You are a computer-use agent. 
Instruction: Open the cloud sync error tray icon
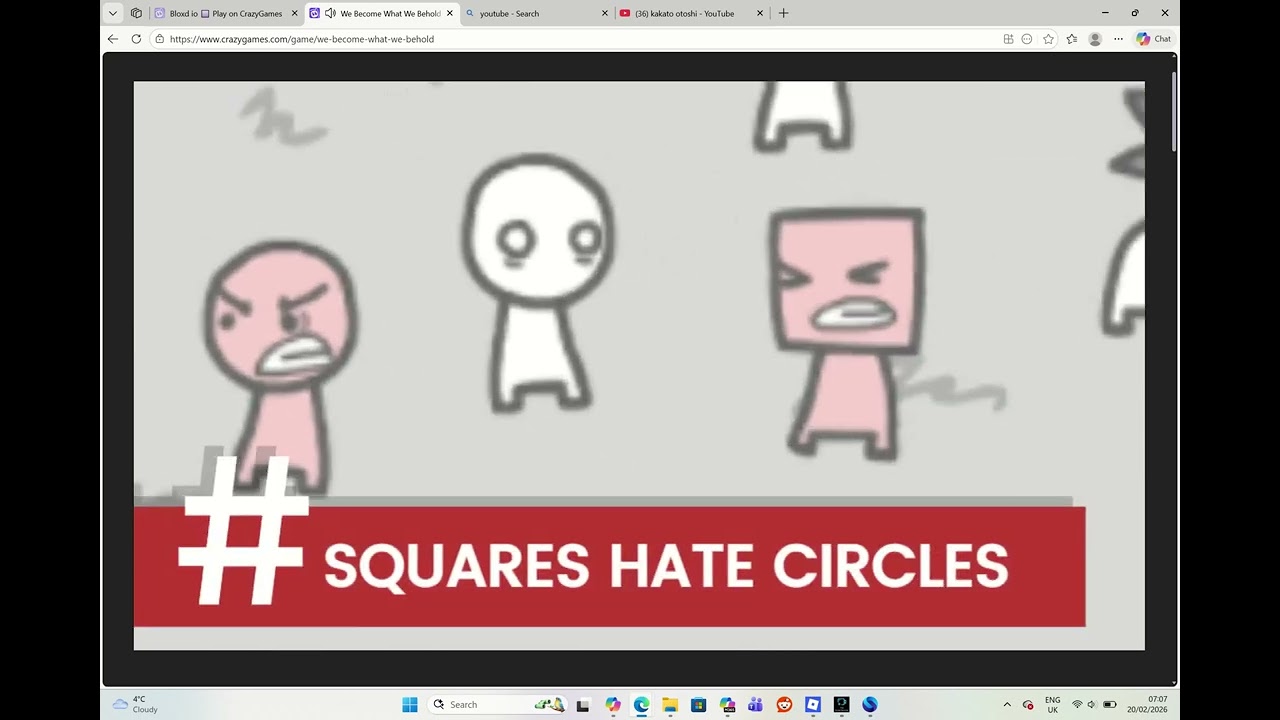click(1028, 704)
